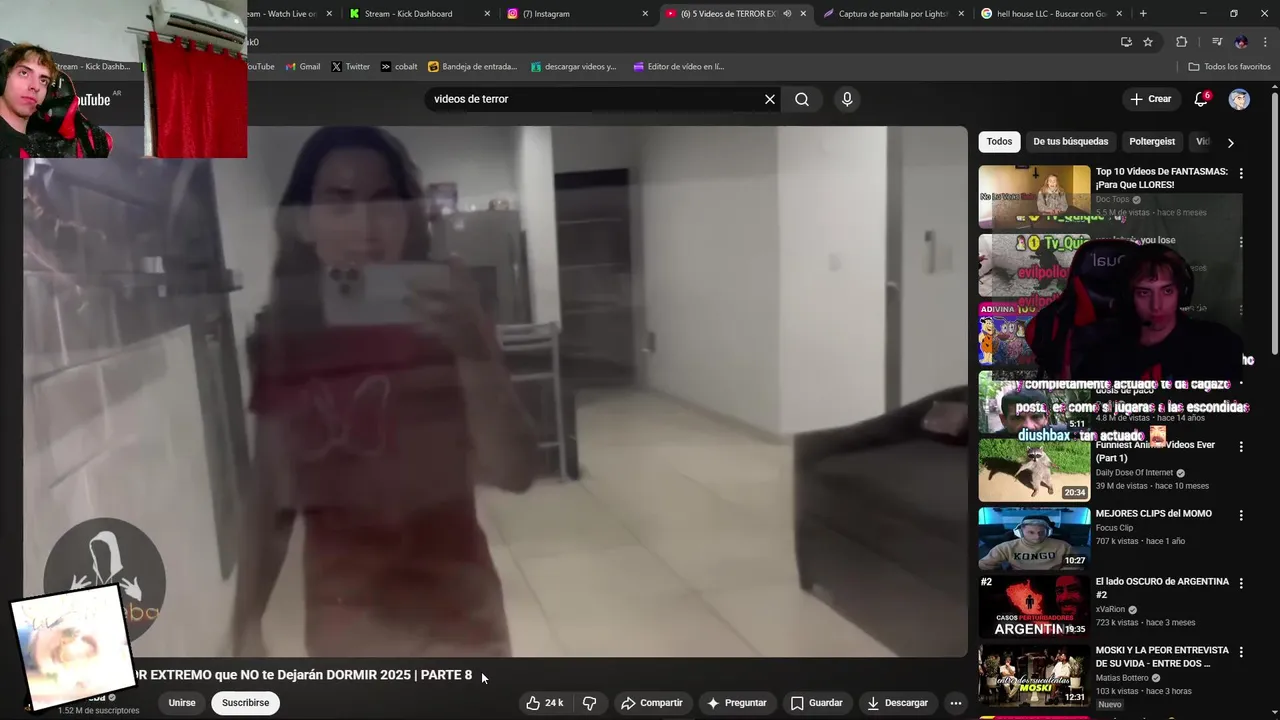This screenshot has height=720, width=1280.
Task: Switch to the 'Captura de pantalla por Lightshot' tab
Action: coord(893,14)
